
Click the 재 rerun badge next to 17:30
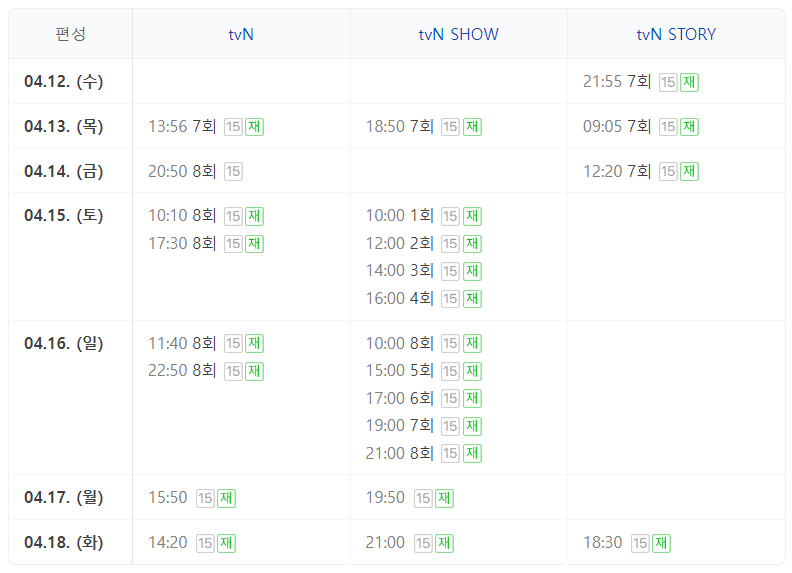[255, 244]
